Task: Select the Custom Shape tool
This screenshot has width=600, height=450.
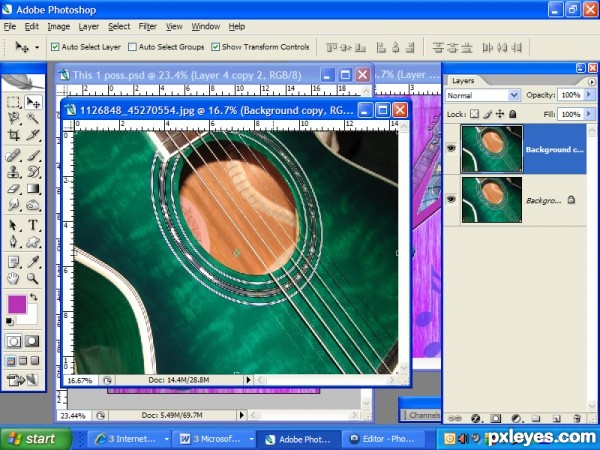Action: [33, 241]
